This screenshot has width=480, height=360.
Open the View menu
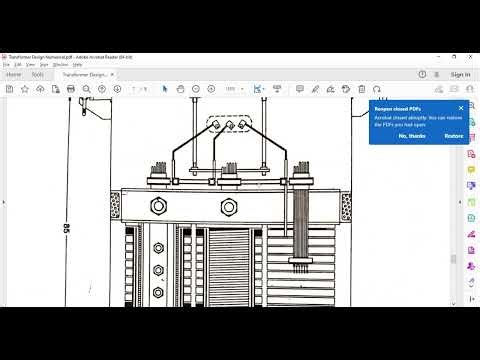pyautogui.click(x=30, y=65)
